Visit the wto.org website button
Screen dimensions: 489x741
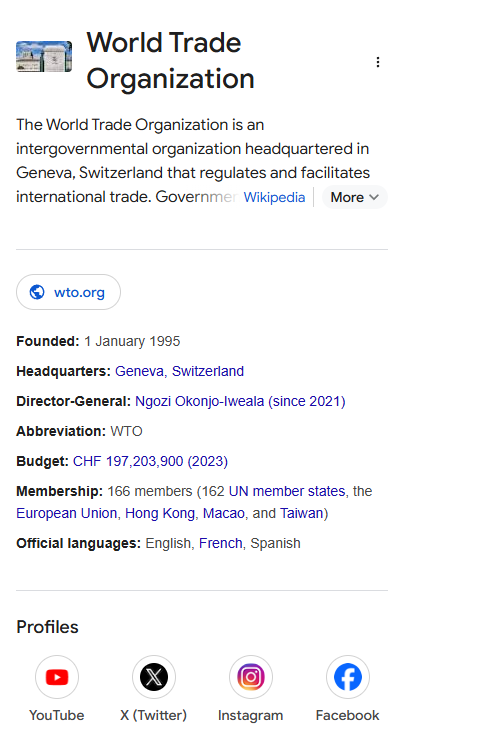[x=69, y=292]
